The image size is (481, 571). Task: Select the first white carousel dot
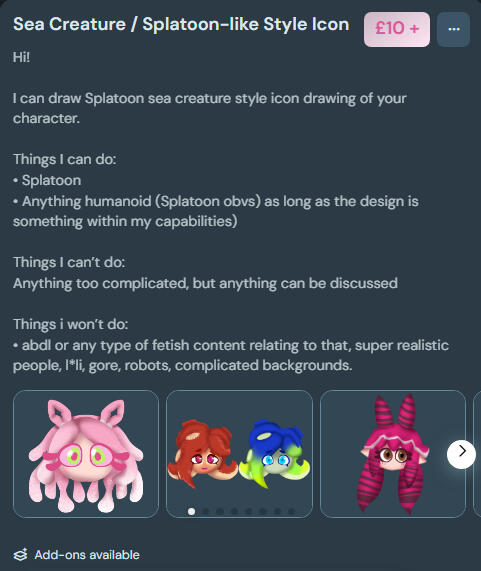(191, 511)
